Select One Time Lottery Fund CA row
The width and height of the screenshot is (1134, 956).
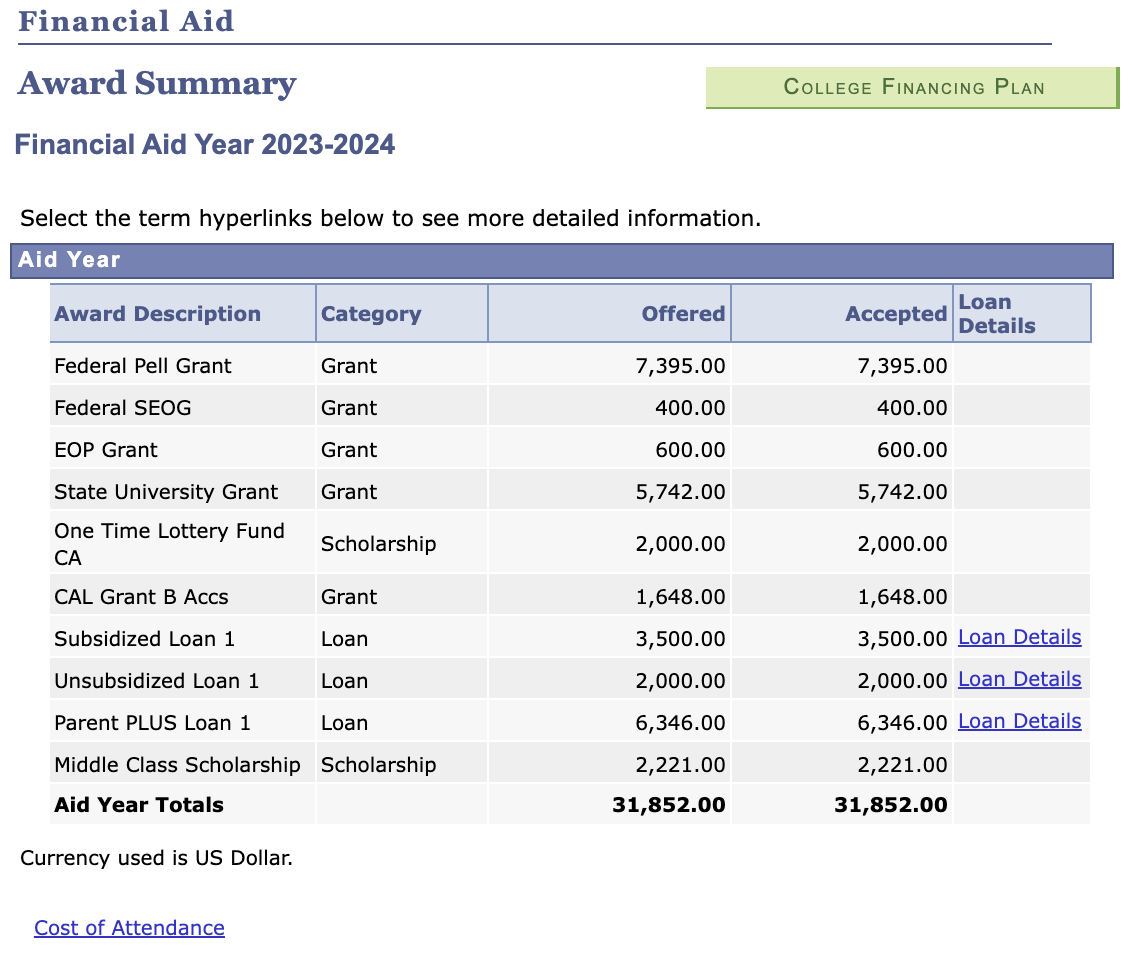click(570, 543)
